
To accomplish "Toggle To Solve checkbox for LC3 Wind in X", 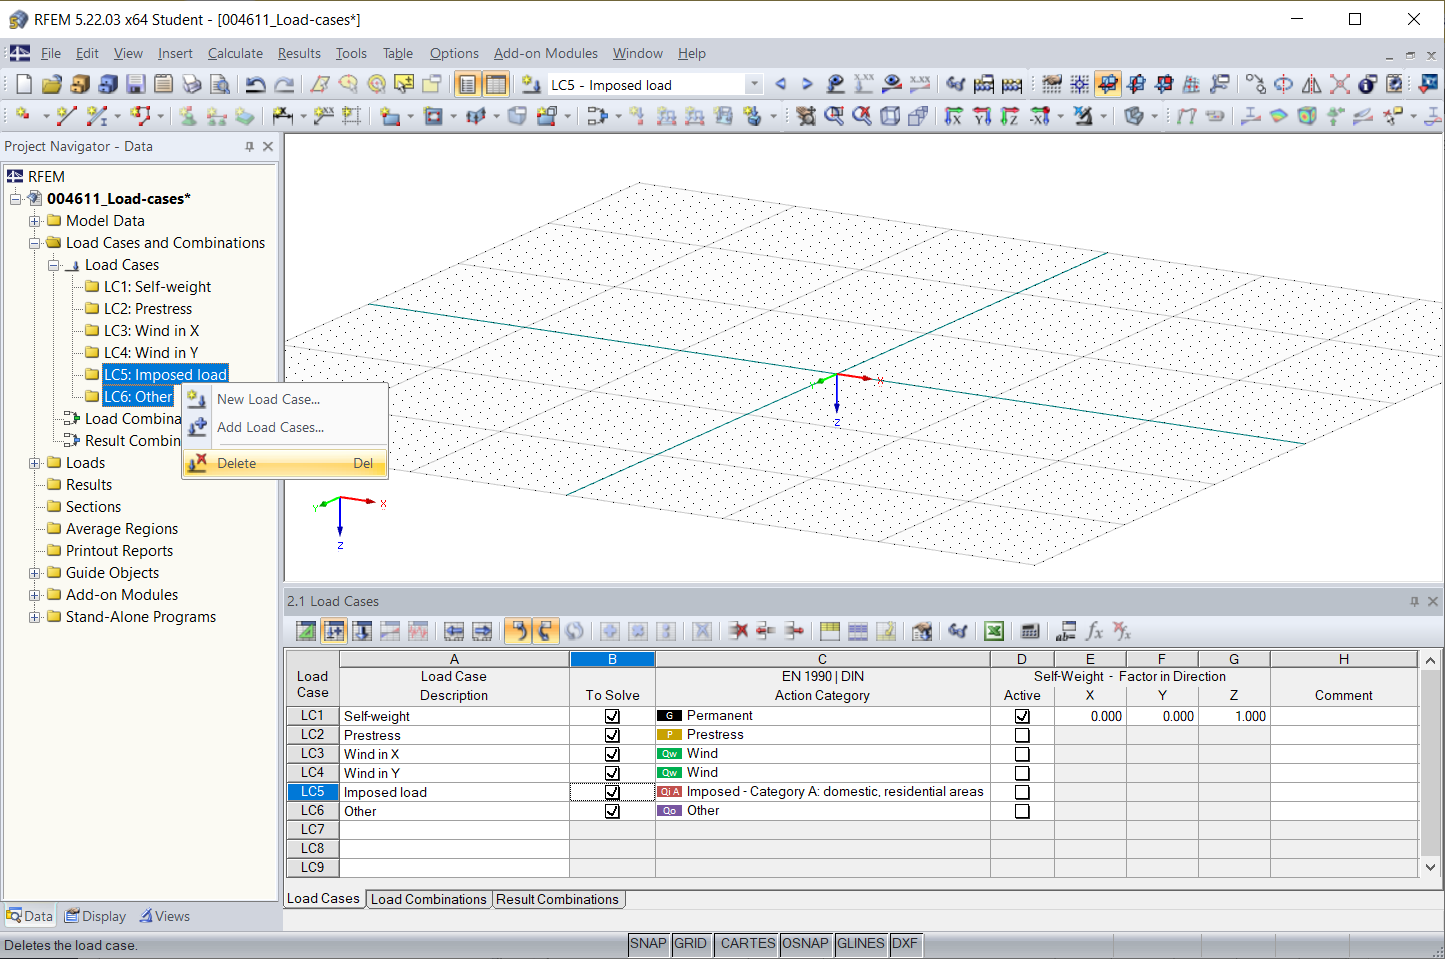I will pyautogui.click(x=612, y=754).
